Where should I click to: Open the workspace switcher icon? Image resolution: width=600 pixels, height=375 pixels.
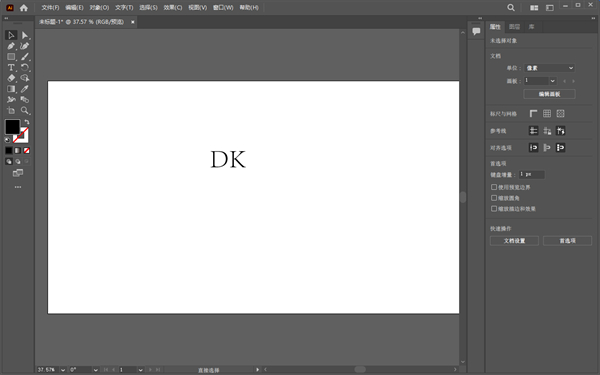[550, 8]
